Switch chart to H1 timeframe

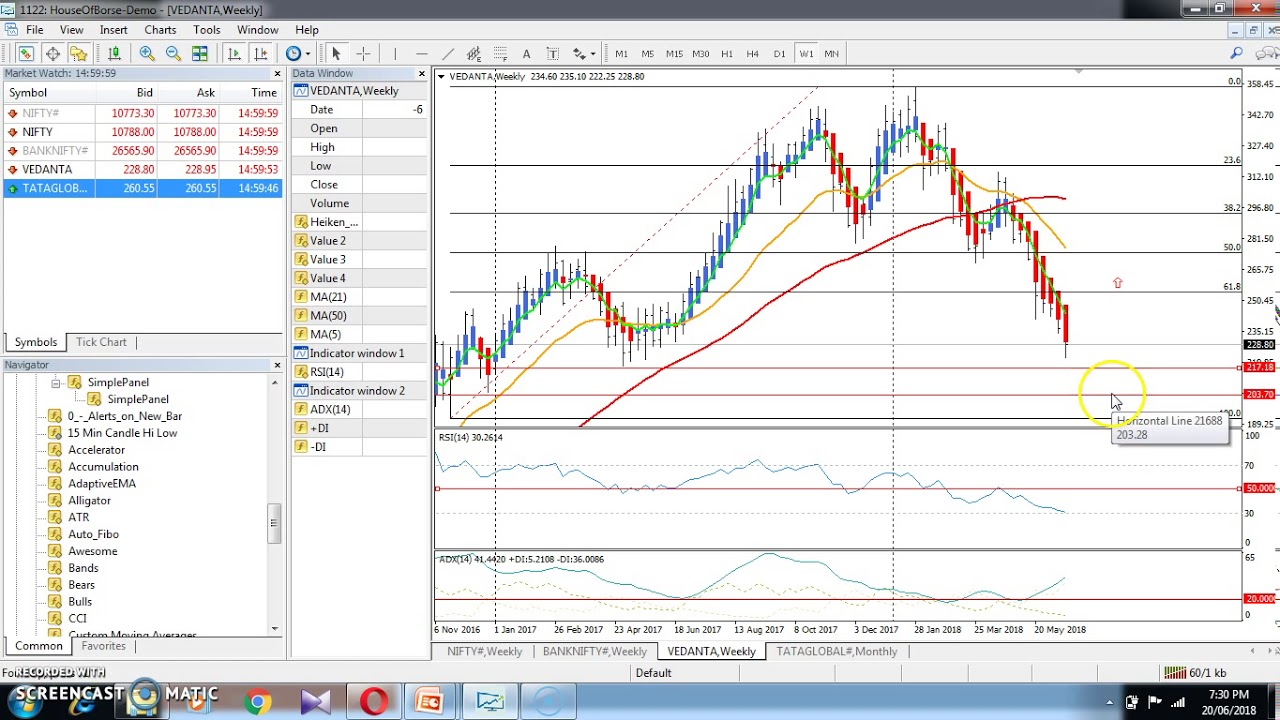727,53
